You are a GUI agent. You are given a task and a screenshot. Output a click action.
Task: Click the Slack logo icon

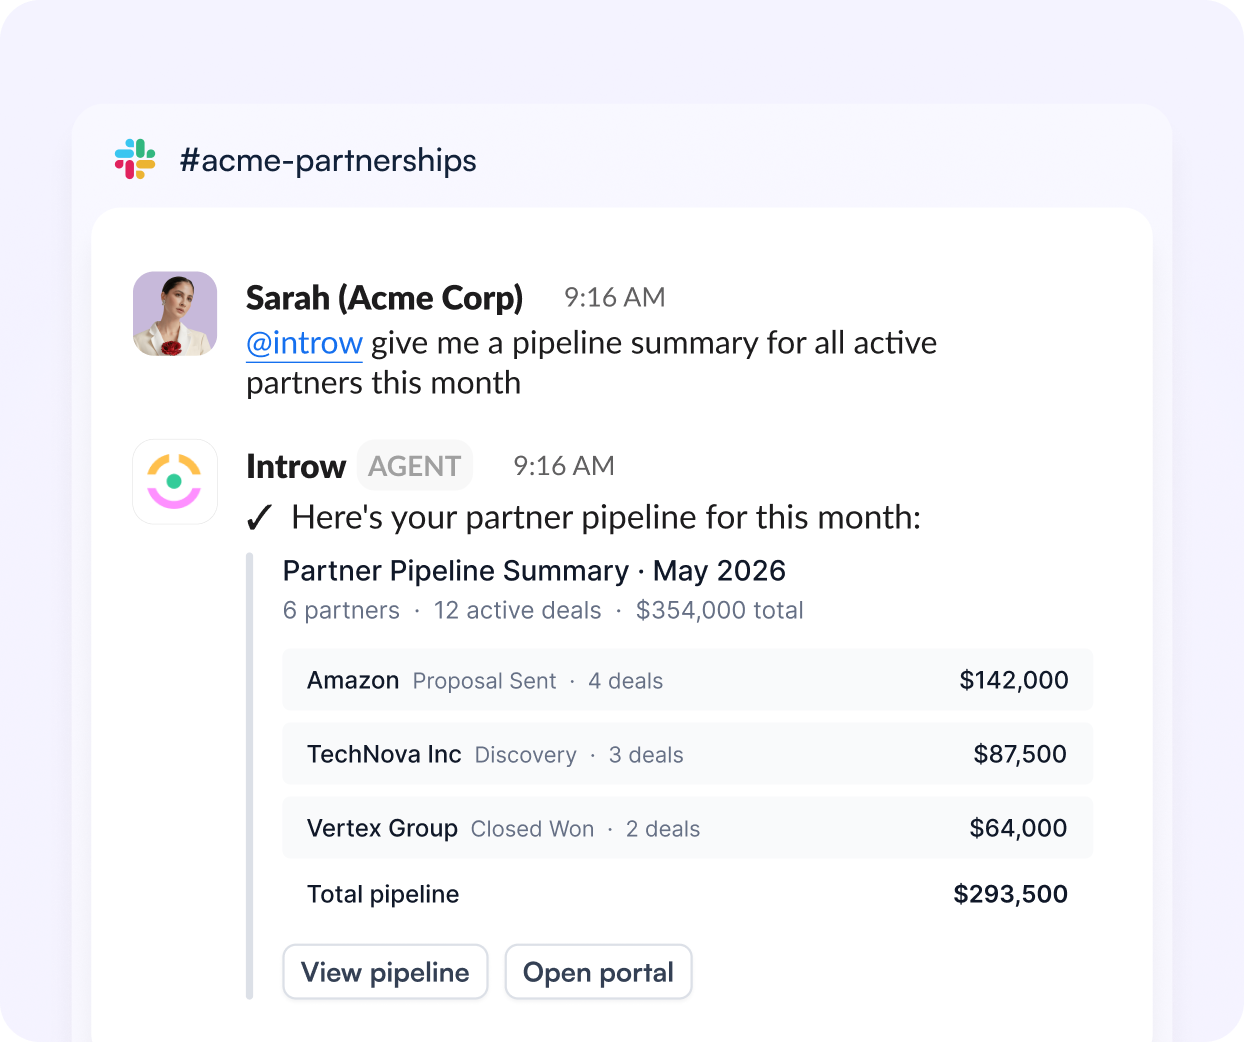[x=135, y=159]
